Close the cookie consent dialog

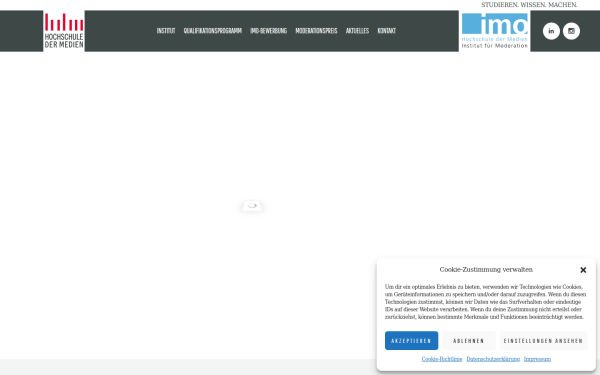coord(583,270)
